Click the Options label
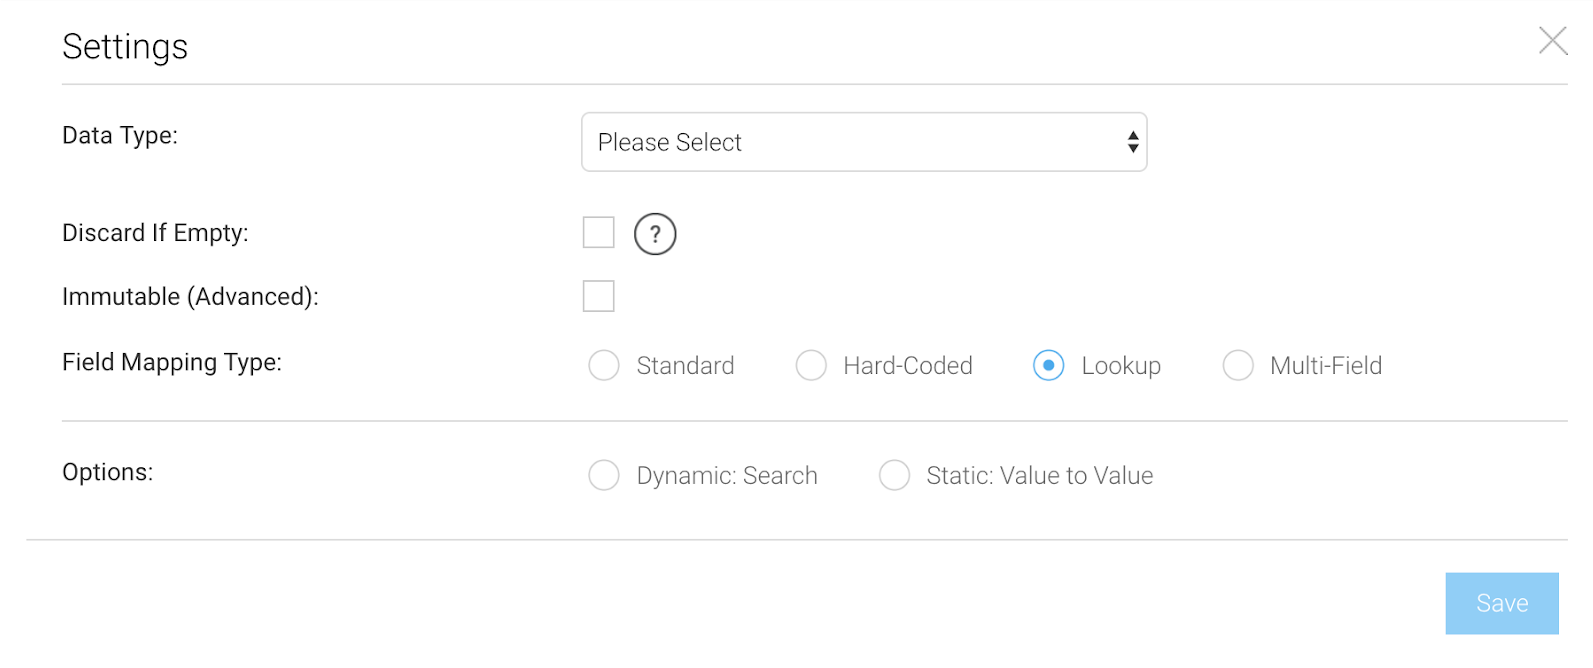This screenshot has height=668, width=1593. coord(108,472)
